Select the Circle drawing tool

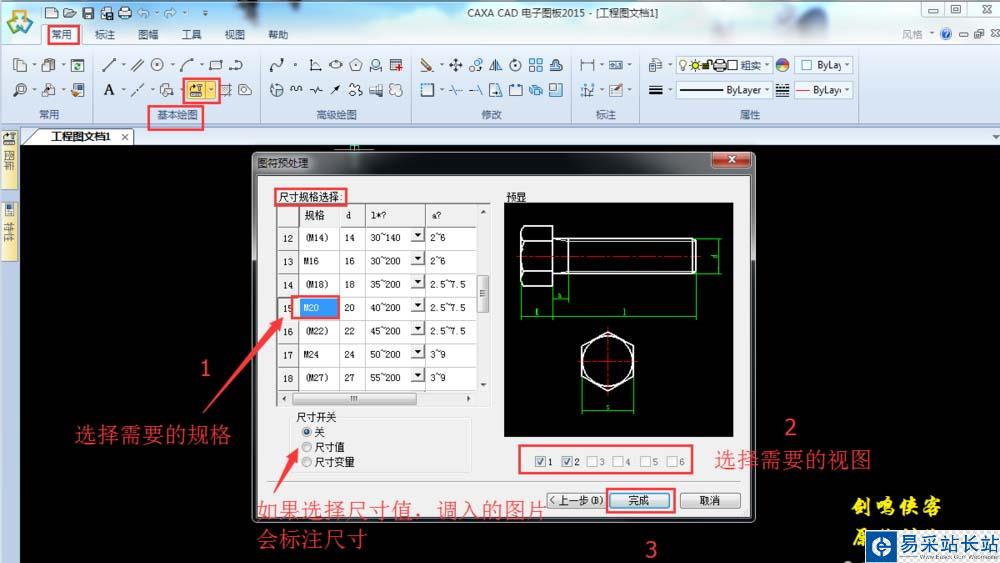coord(158,64)
